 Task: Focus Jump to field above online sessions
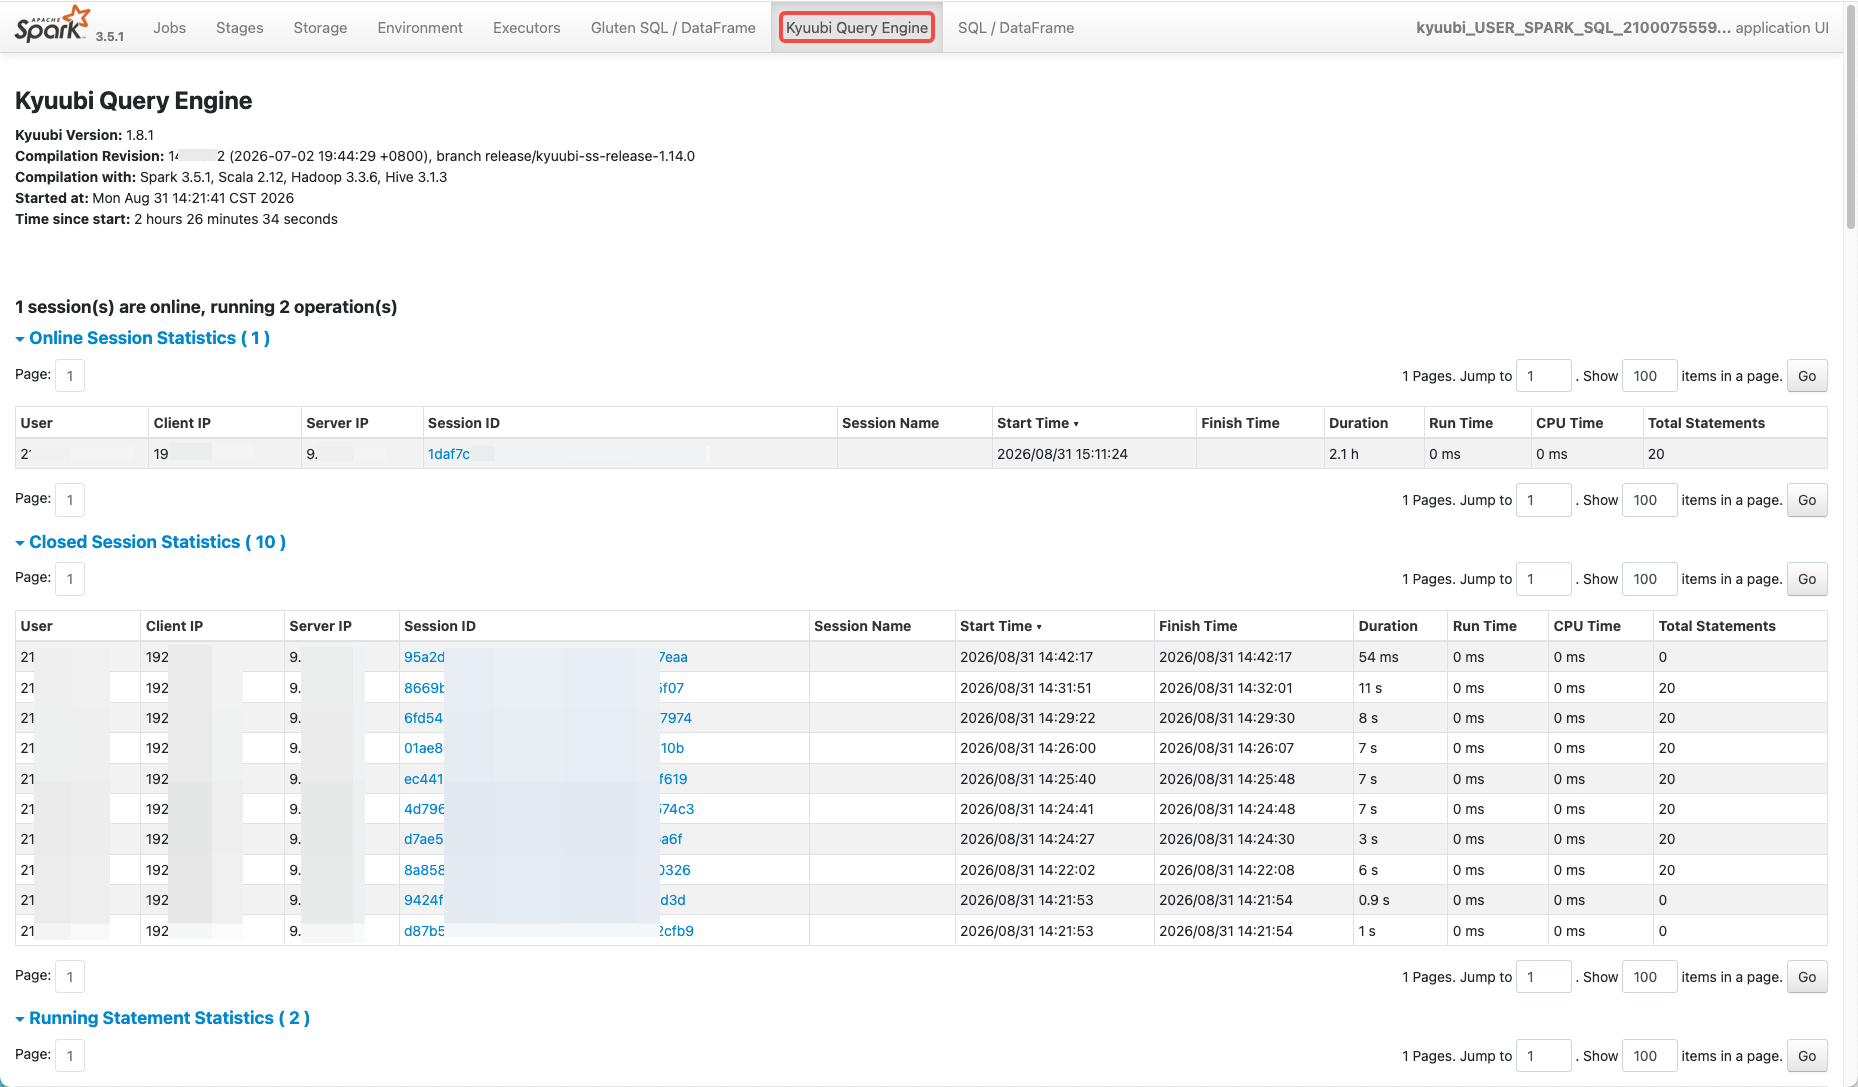[1544, 376]
